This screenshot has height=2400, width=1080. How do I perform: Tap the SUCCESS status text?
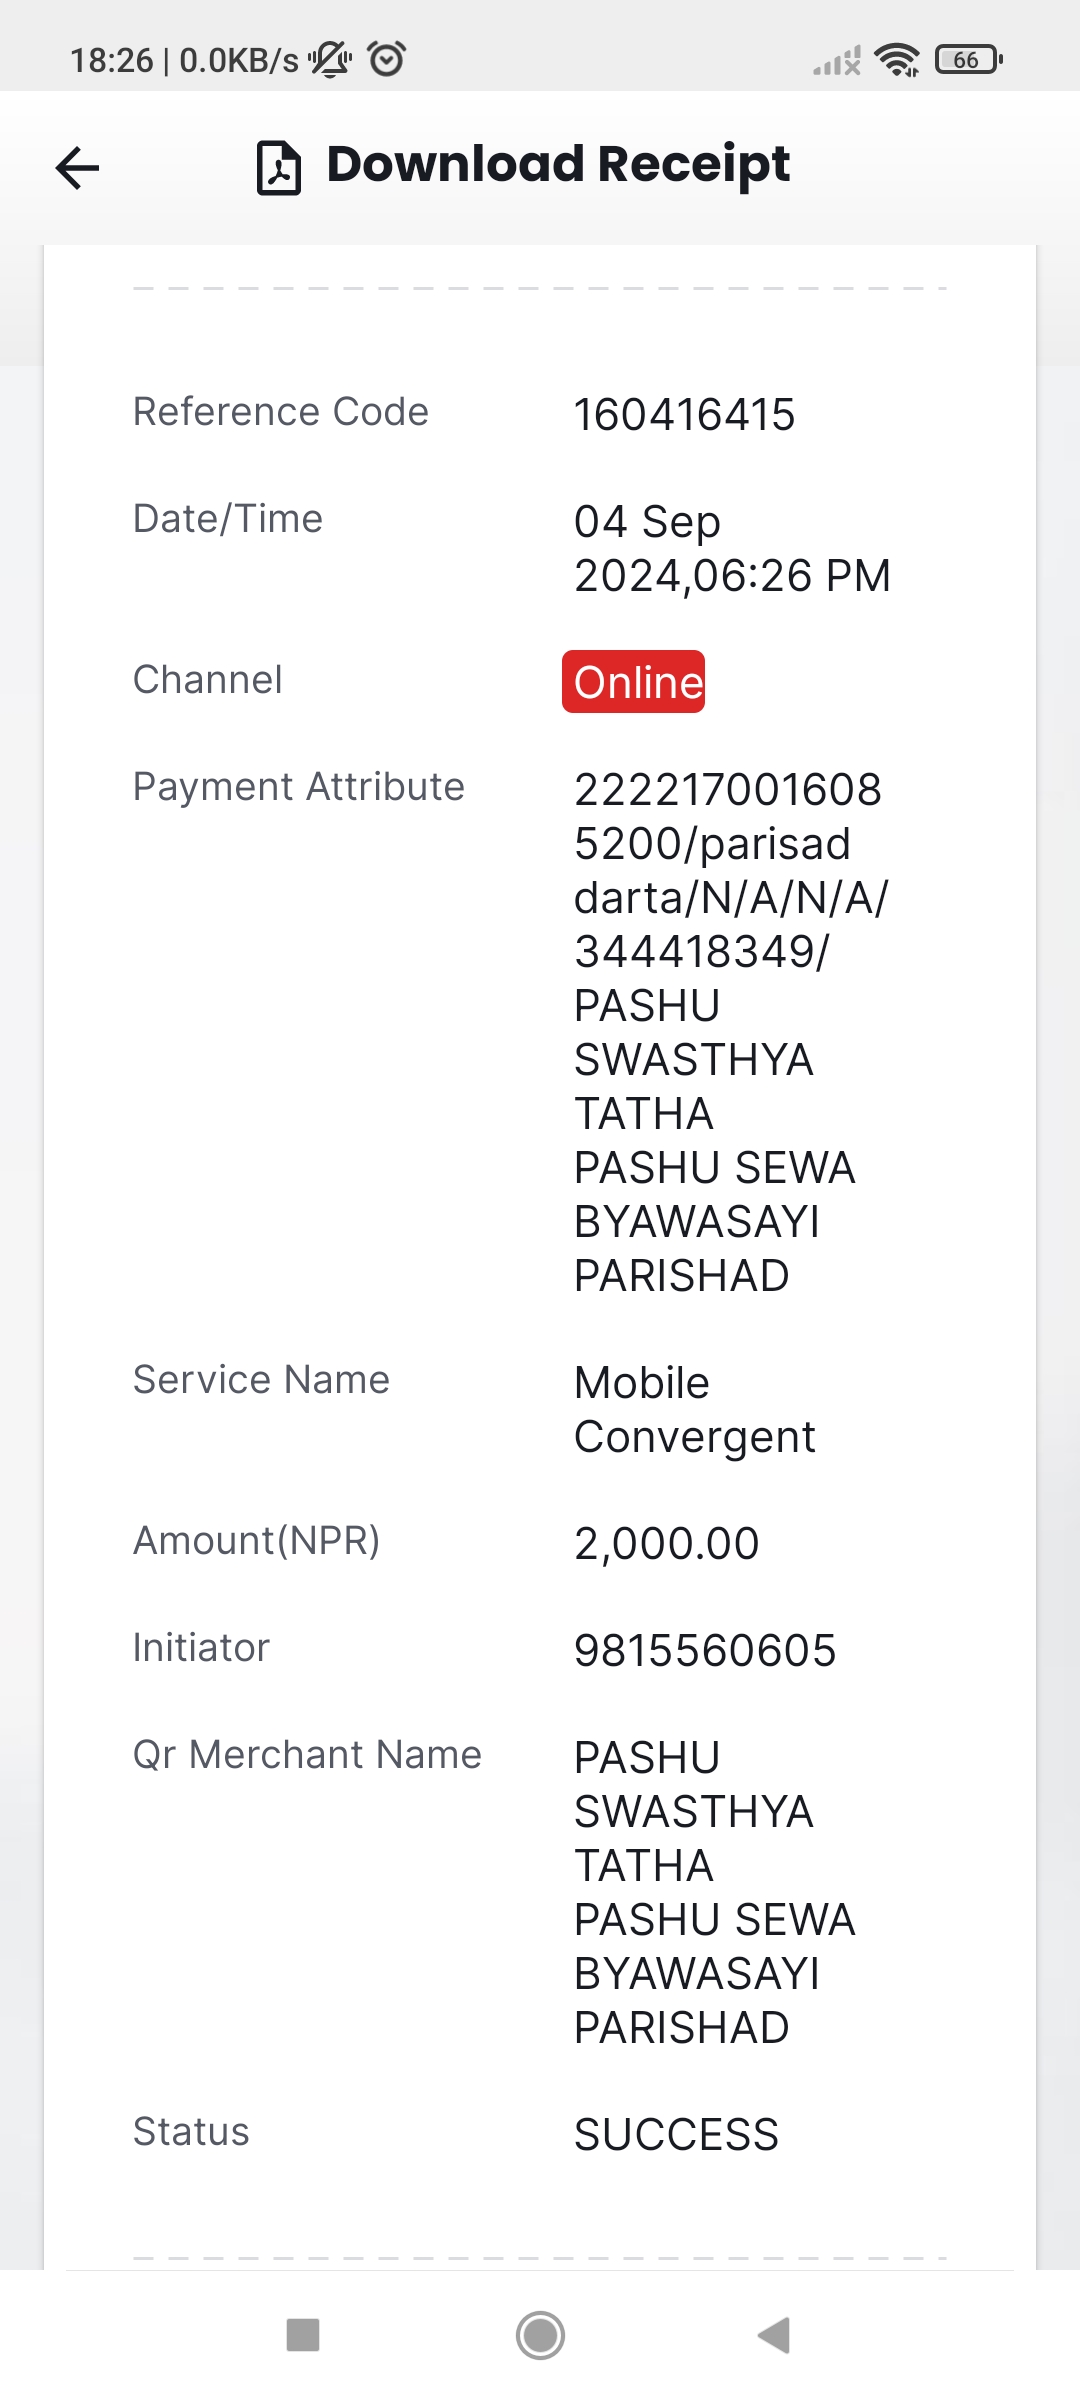coord(676,2134)
